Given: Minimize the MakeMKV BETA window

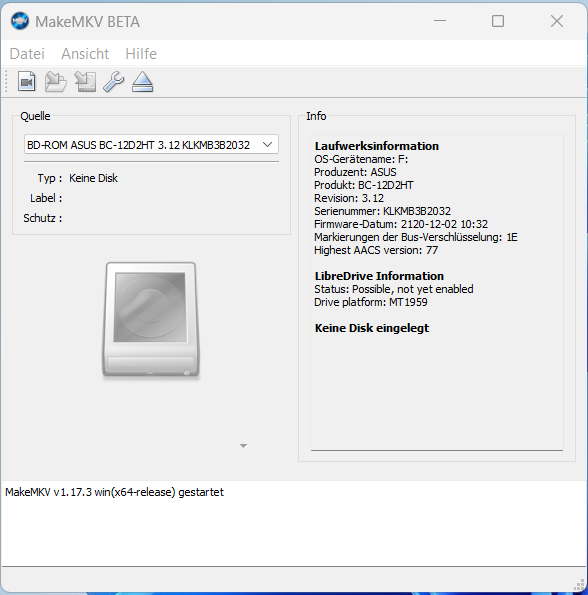Looking at the screenshot, I should click(x=440, y=21).
